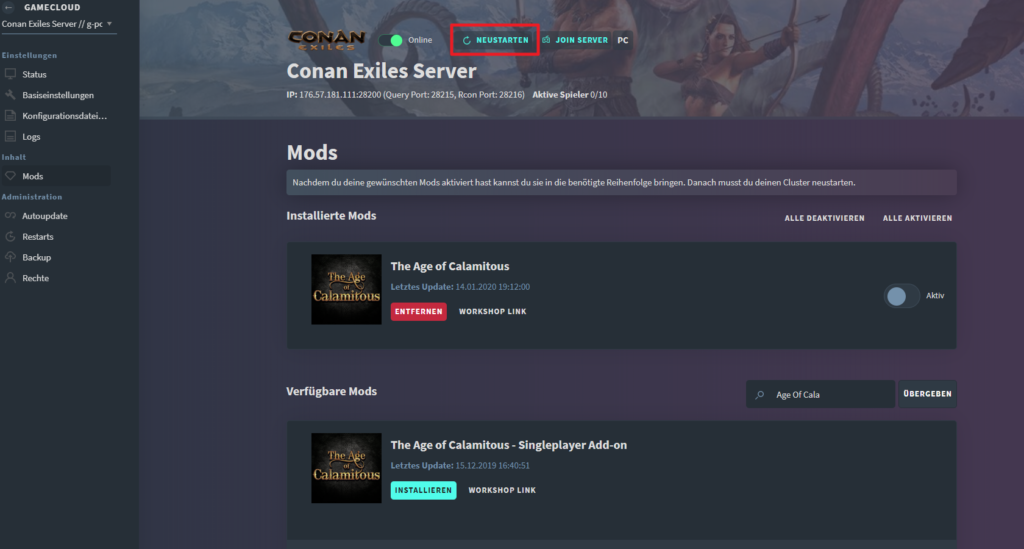Click the Mods heart icon in sidebar
Screen dimensions: 1024x549
(10, 176)
